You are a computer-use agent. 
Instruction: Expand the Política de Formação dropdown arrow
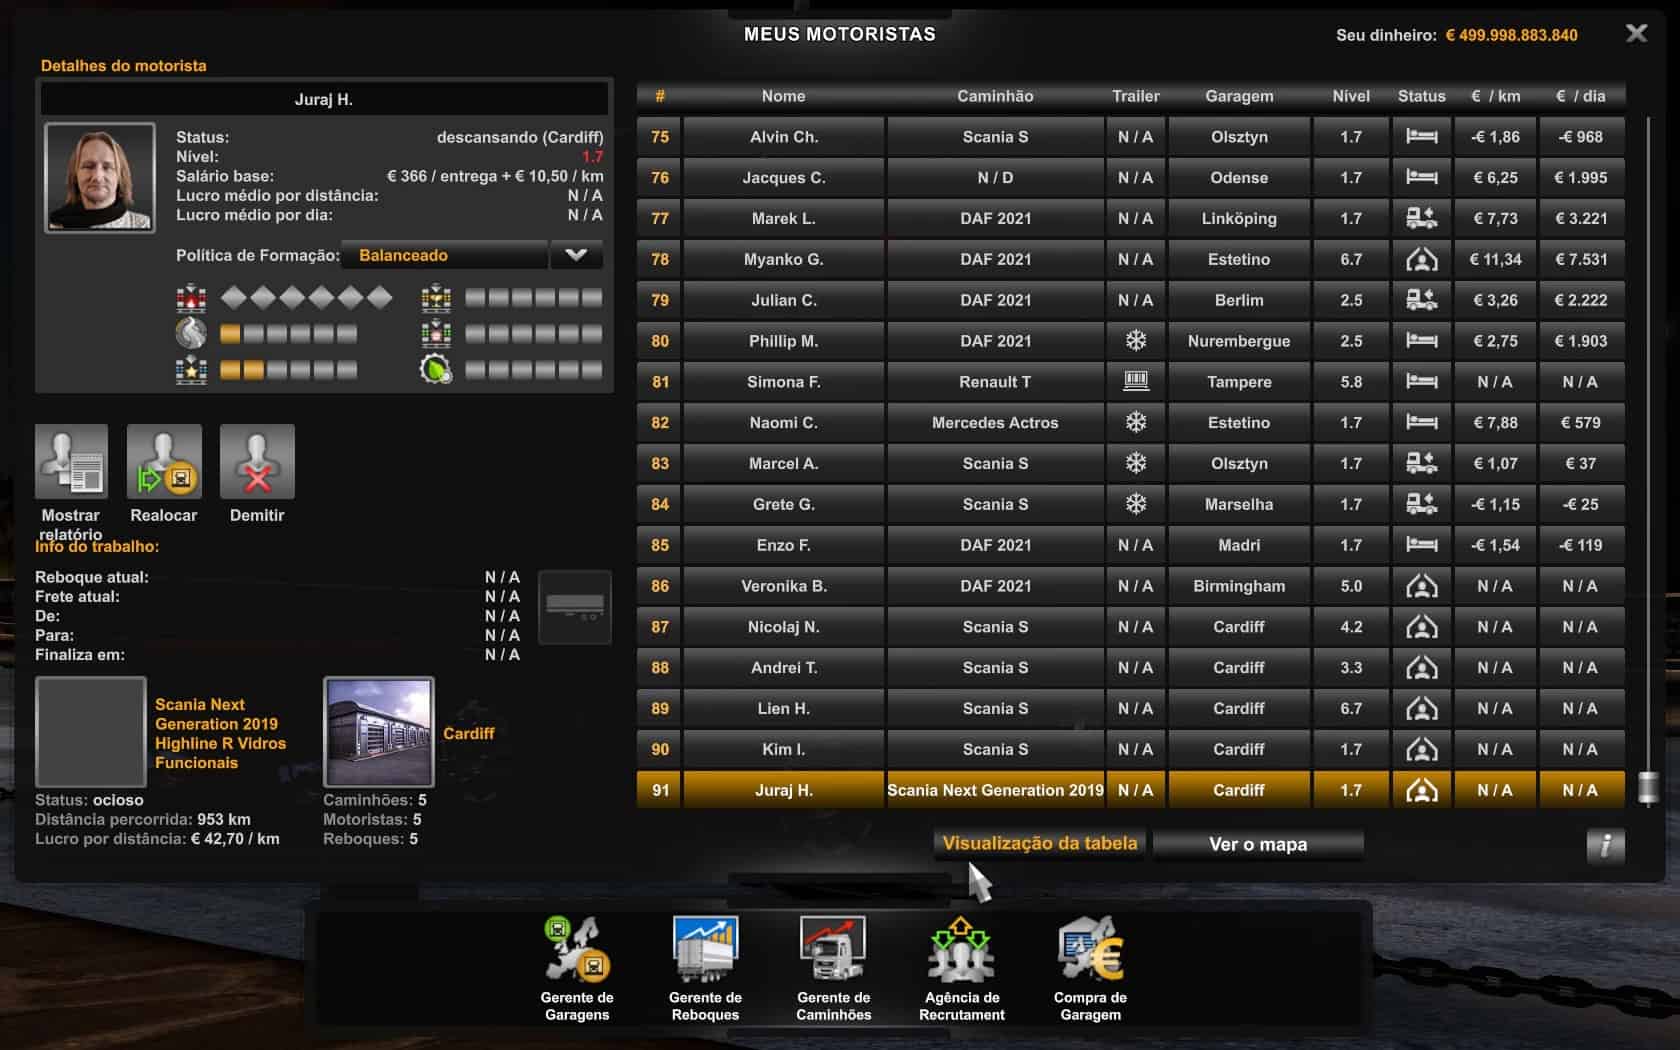coord(576,255)
